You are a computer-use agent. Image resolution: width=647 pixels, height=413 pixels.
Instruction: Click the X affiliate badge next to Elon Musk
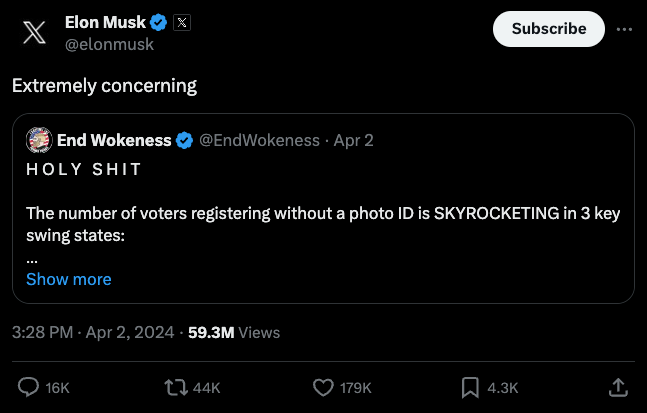click(x=182, y=22)
